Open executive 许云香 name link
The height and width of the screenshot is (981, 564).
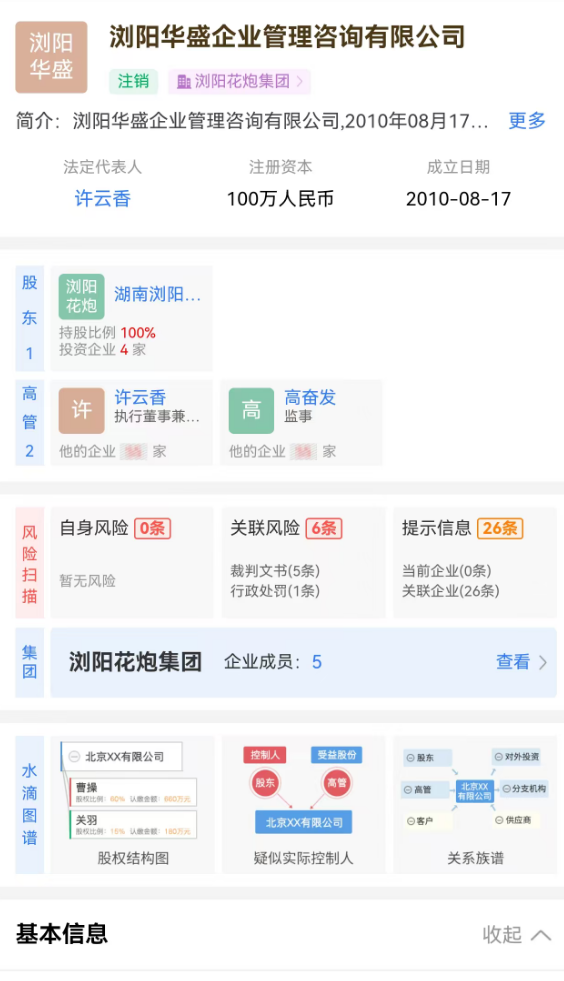click(x=140, y=397)
